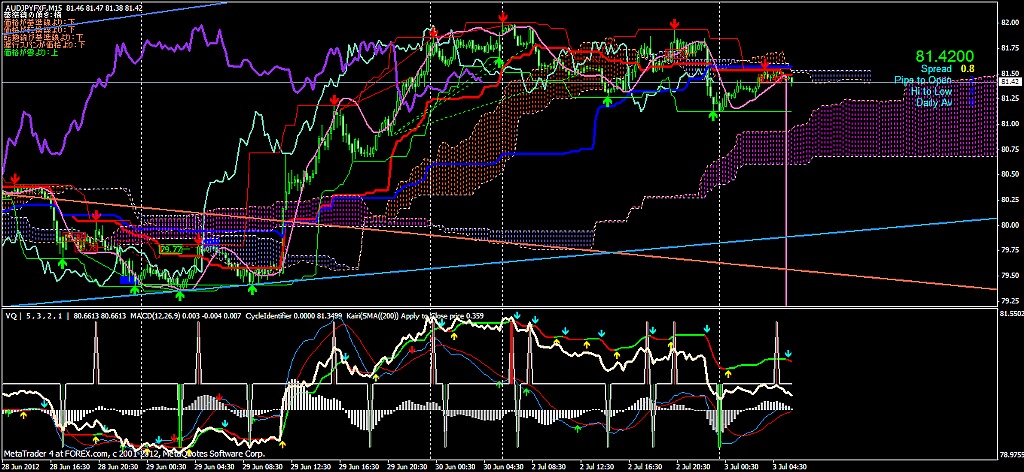1024x472 pixels.
Task: Click the green up arrow near 29 Jun 08:30
Action: [252, 287]
